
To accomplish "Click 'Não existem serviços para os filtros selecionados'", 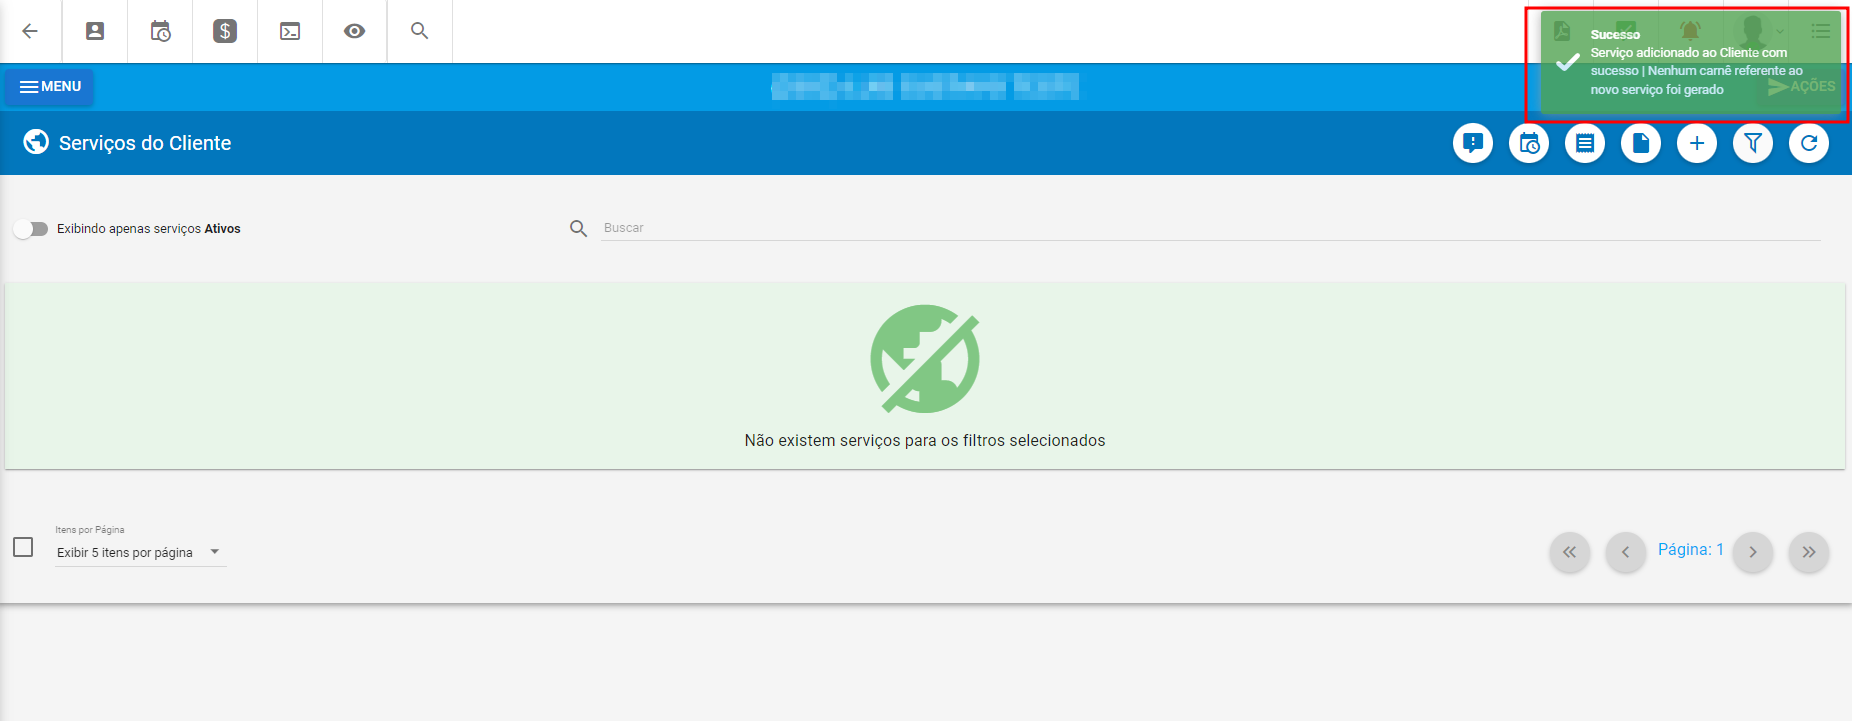I will [925, 441].
